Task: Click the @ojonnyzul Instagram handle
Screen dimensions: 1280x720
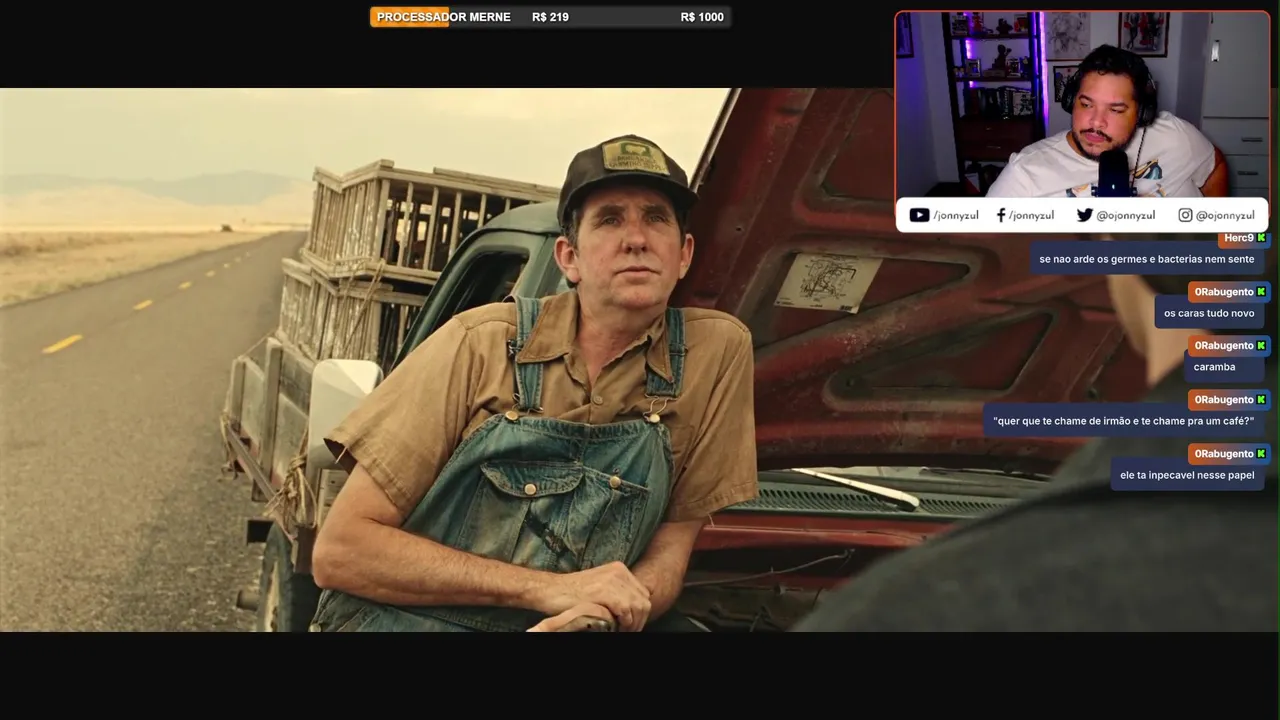Action: click(x=1226, y=215)
